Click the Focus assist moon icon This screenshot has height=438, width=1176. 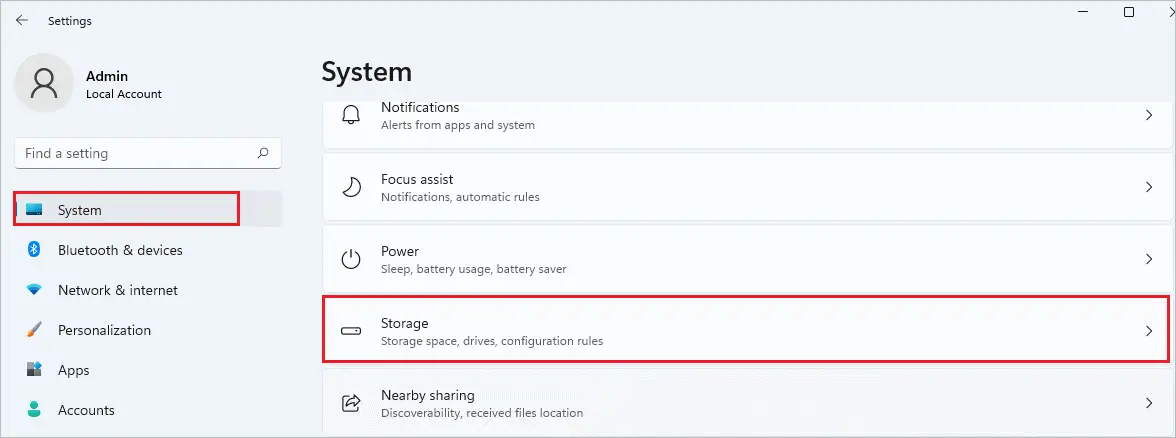(x=351, y=188)
